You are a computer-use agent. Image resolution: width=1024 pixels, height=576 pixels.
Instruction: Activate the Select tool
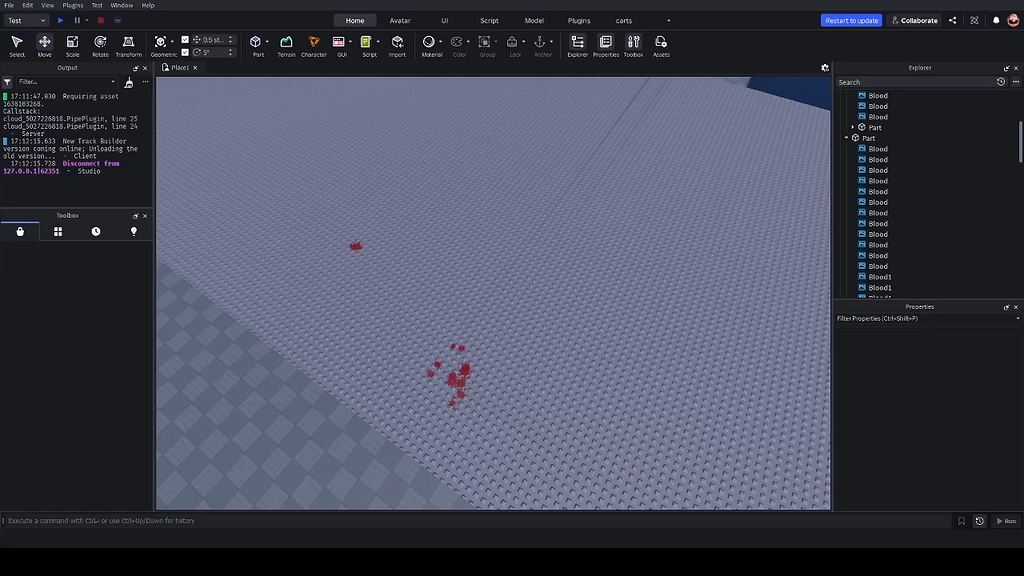pos(17,46)
